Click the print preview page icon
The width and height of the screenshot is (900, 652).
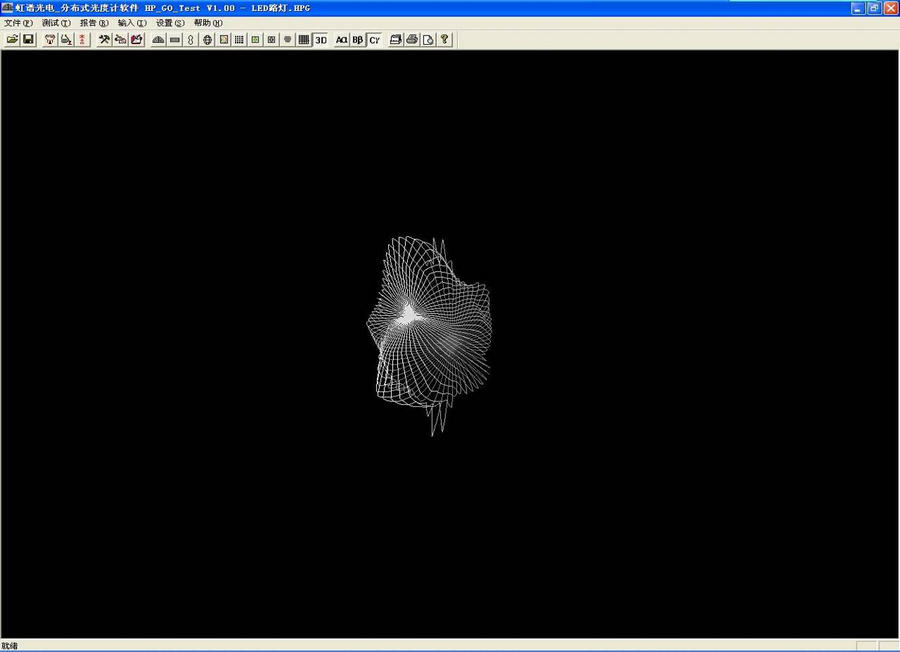coord(428,40)
